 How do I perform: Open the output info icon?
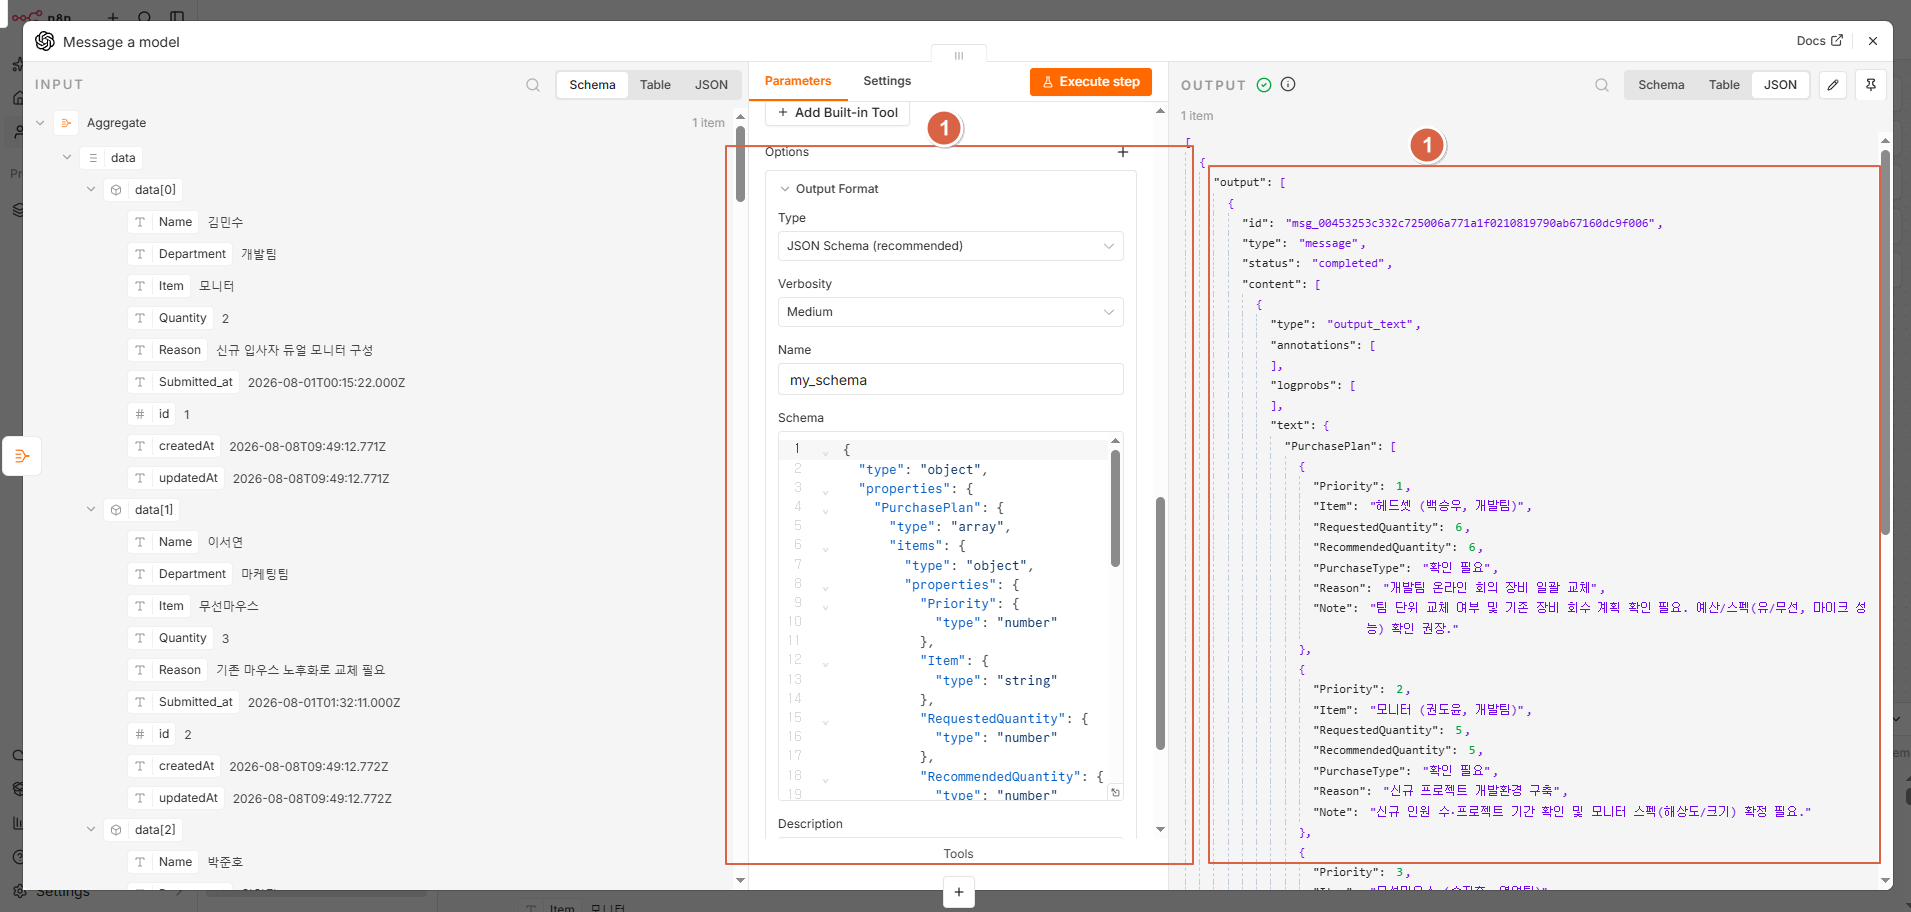click(x=1288, y=84)
